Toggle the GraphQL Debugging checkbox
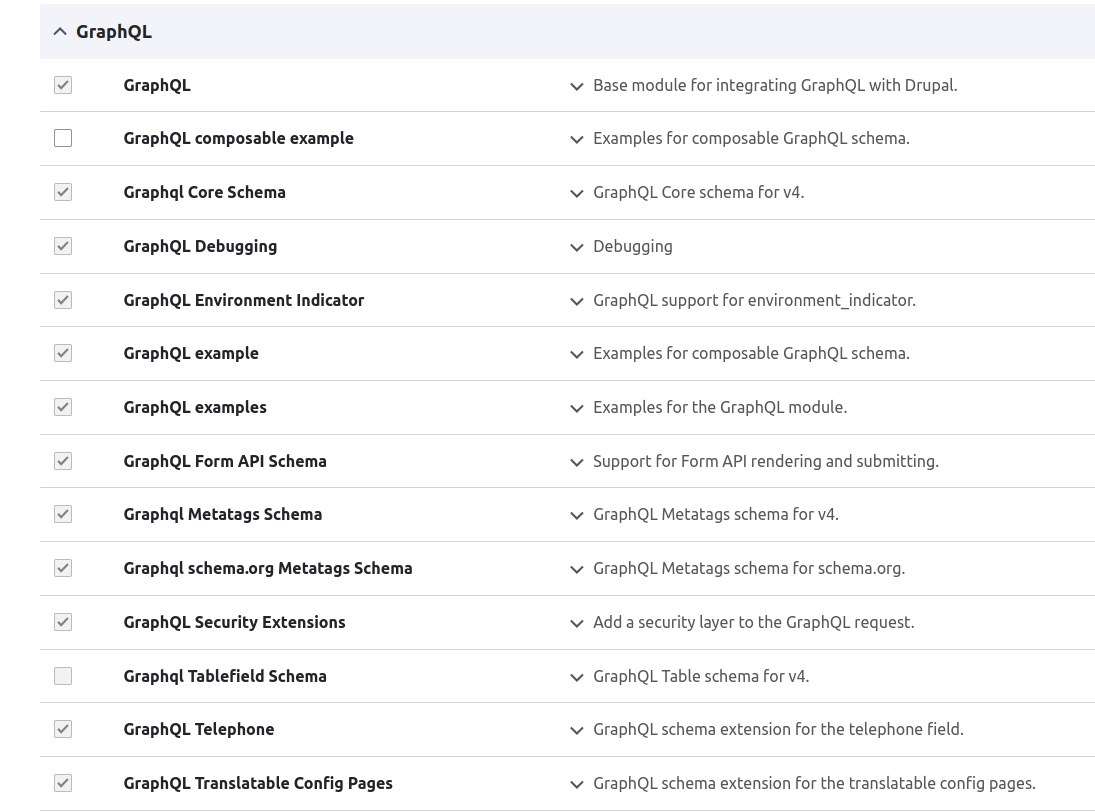 click(63, 246)
